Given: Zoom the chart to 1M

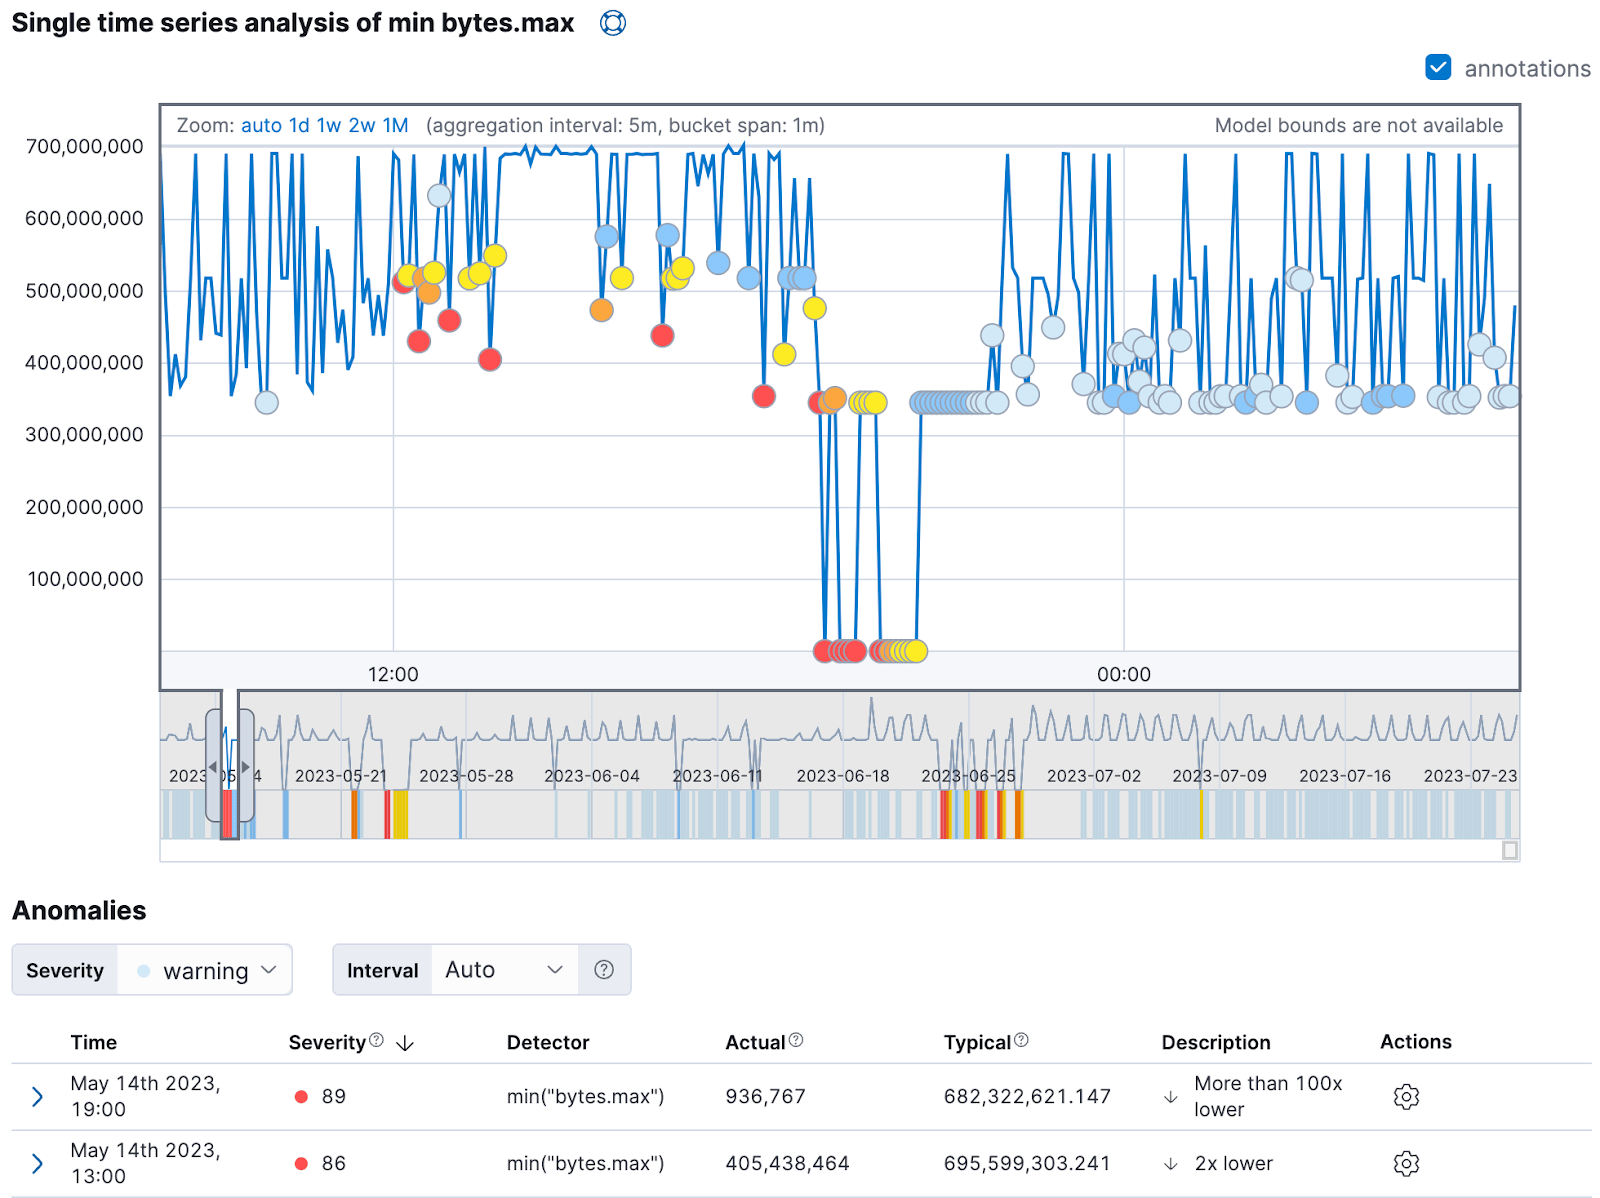Looking at the screenshot, I should click(x=396, y=126).
